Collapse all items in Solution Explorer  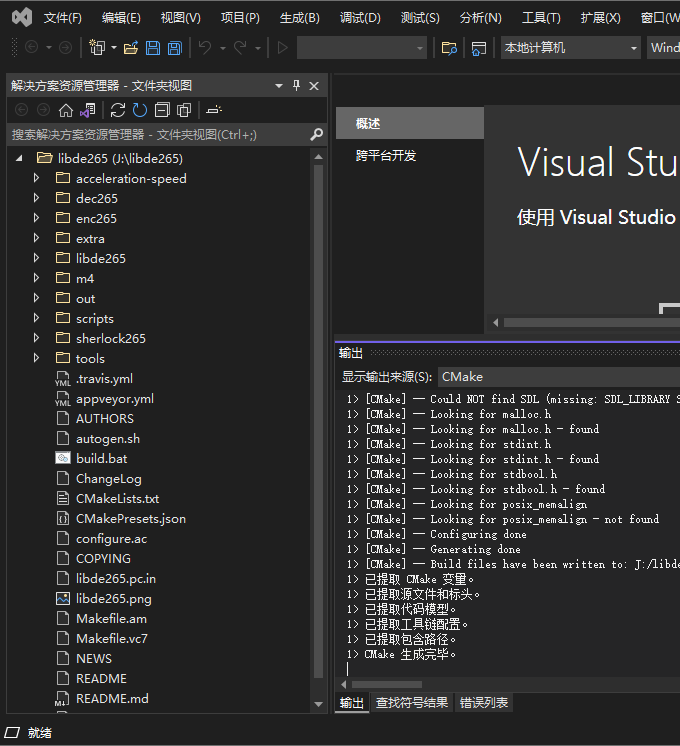click(162, 110)
